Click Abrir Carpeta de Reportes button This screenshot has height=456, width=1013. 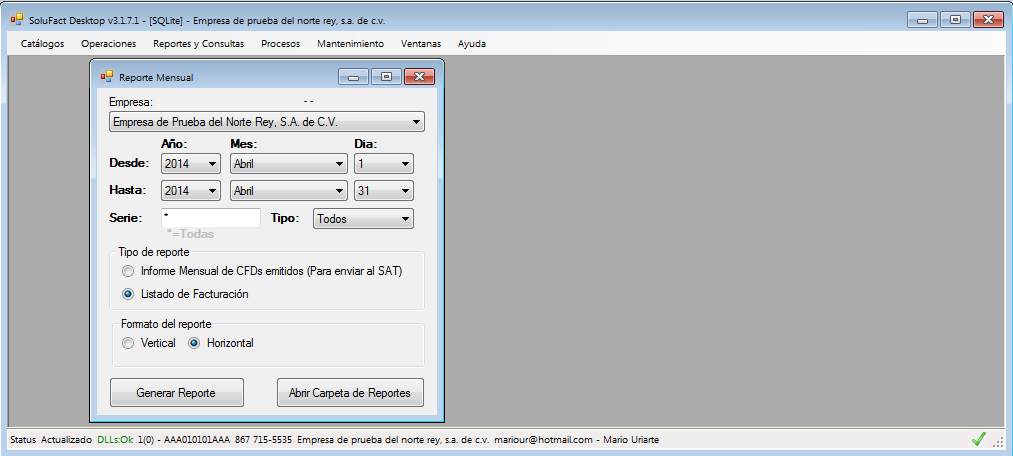coord(350,393)
